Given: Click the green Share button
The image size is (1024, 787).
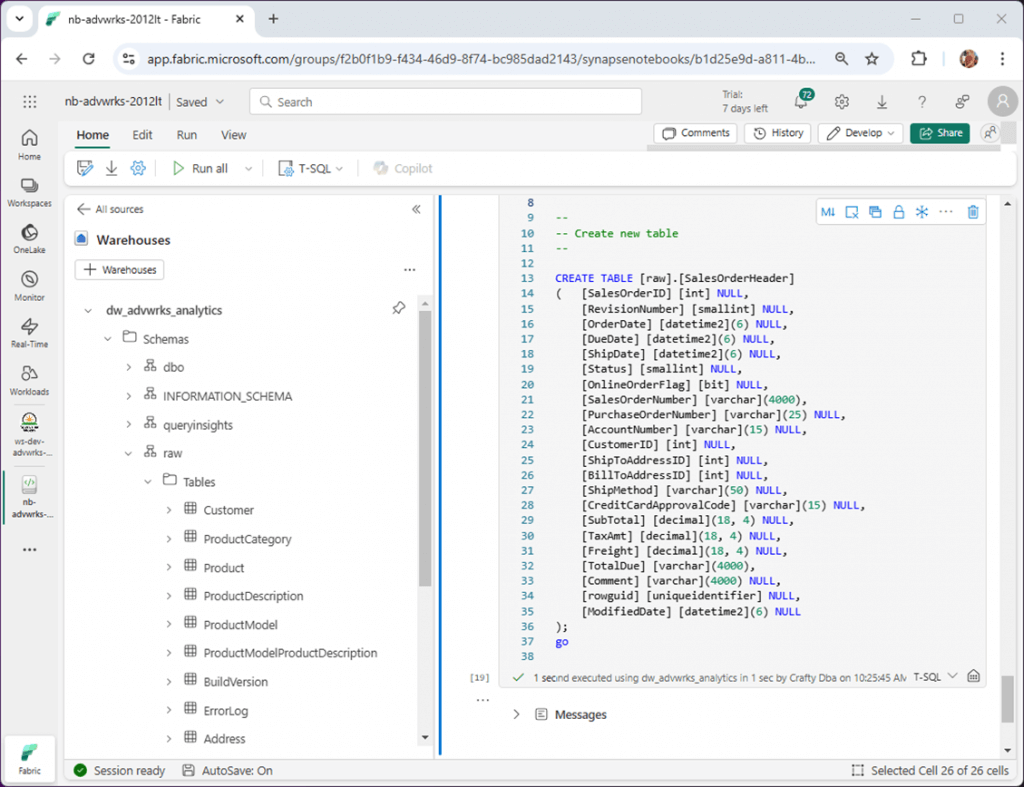Looking at the screenshot, I should point(938,132).
